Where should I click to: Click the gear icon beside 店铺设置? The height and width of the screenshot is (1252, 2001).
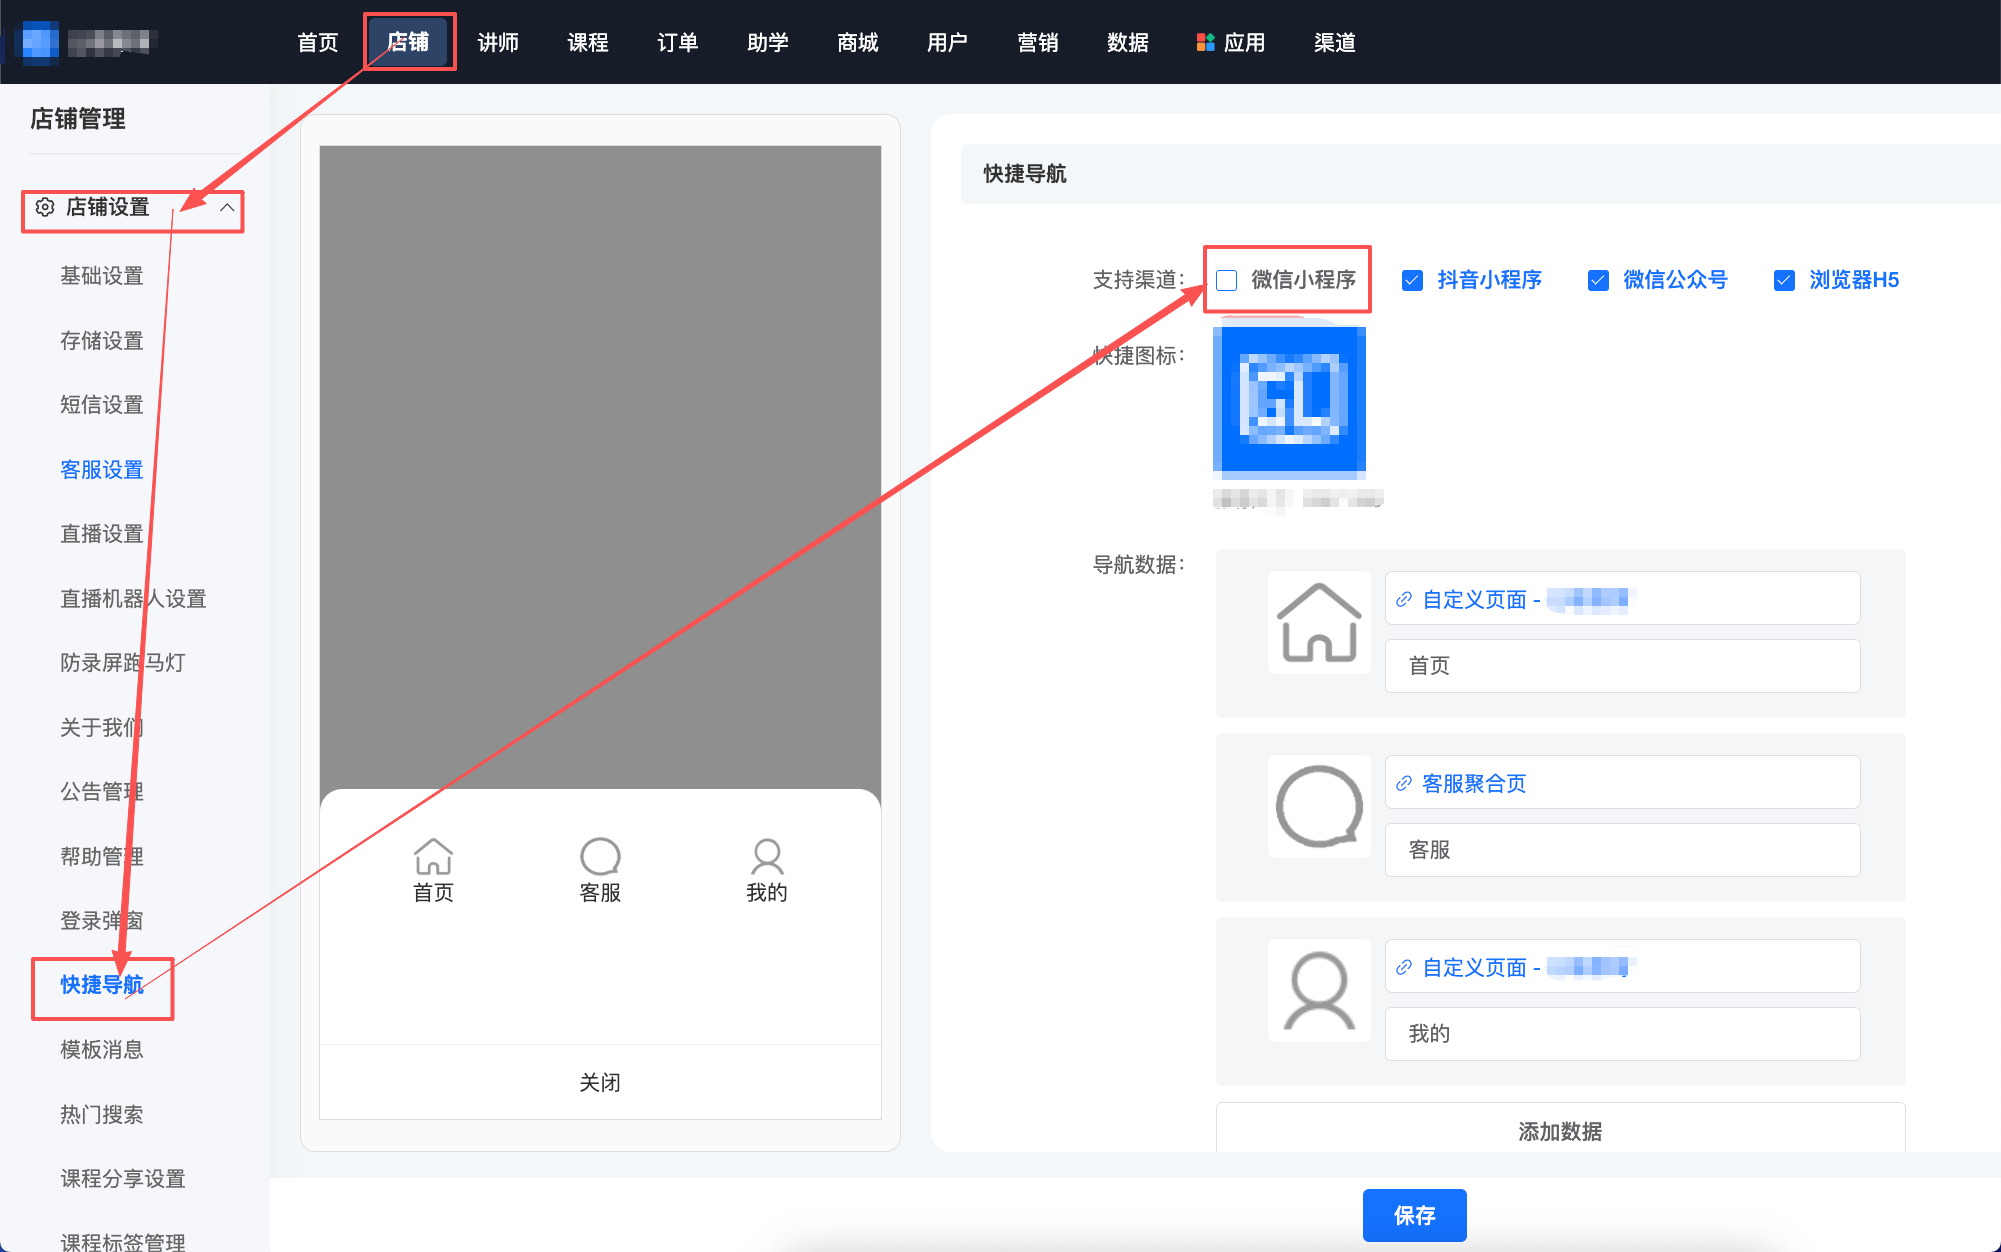point(45,207)
